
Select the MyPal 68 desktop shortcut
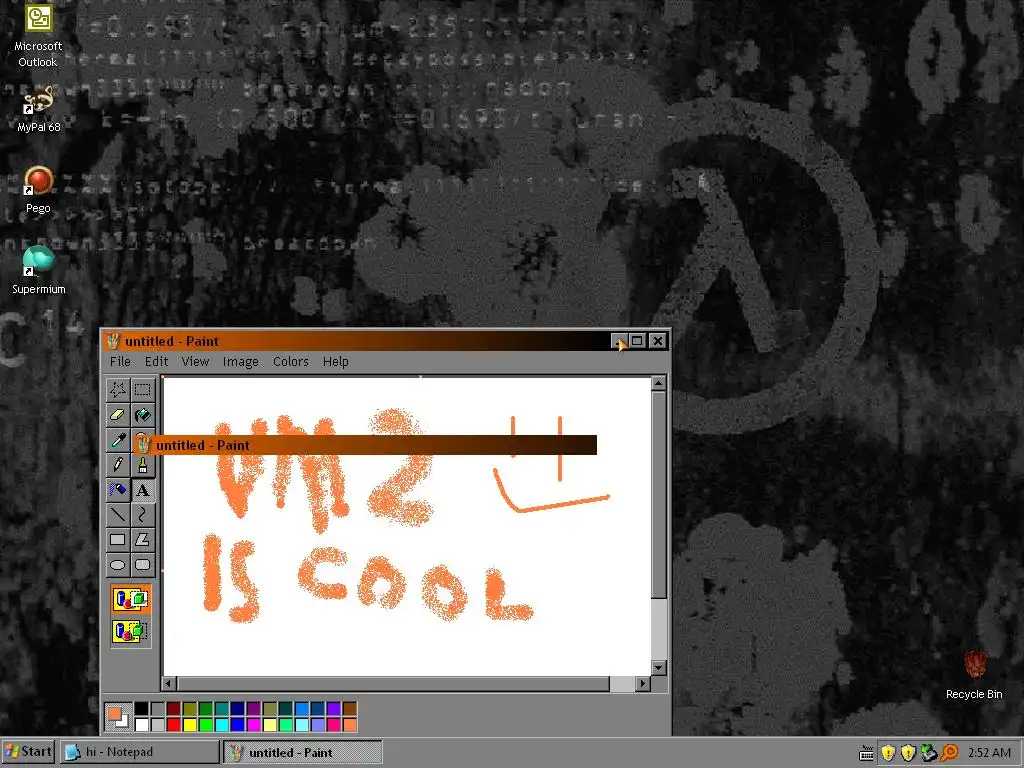39,109
